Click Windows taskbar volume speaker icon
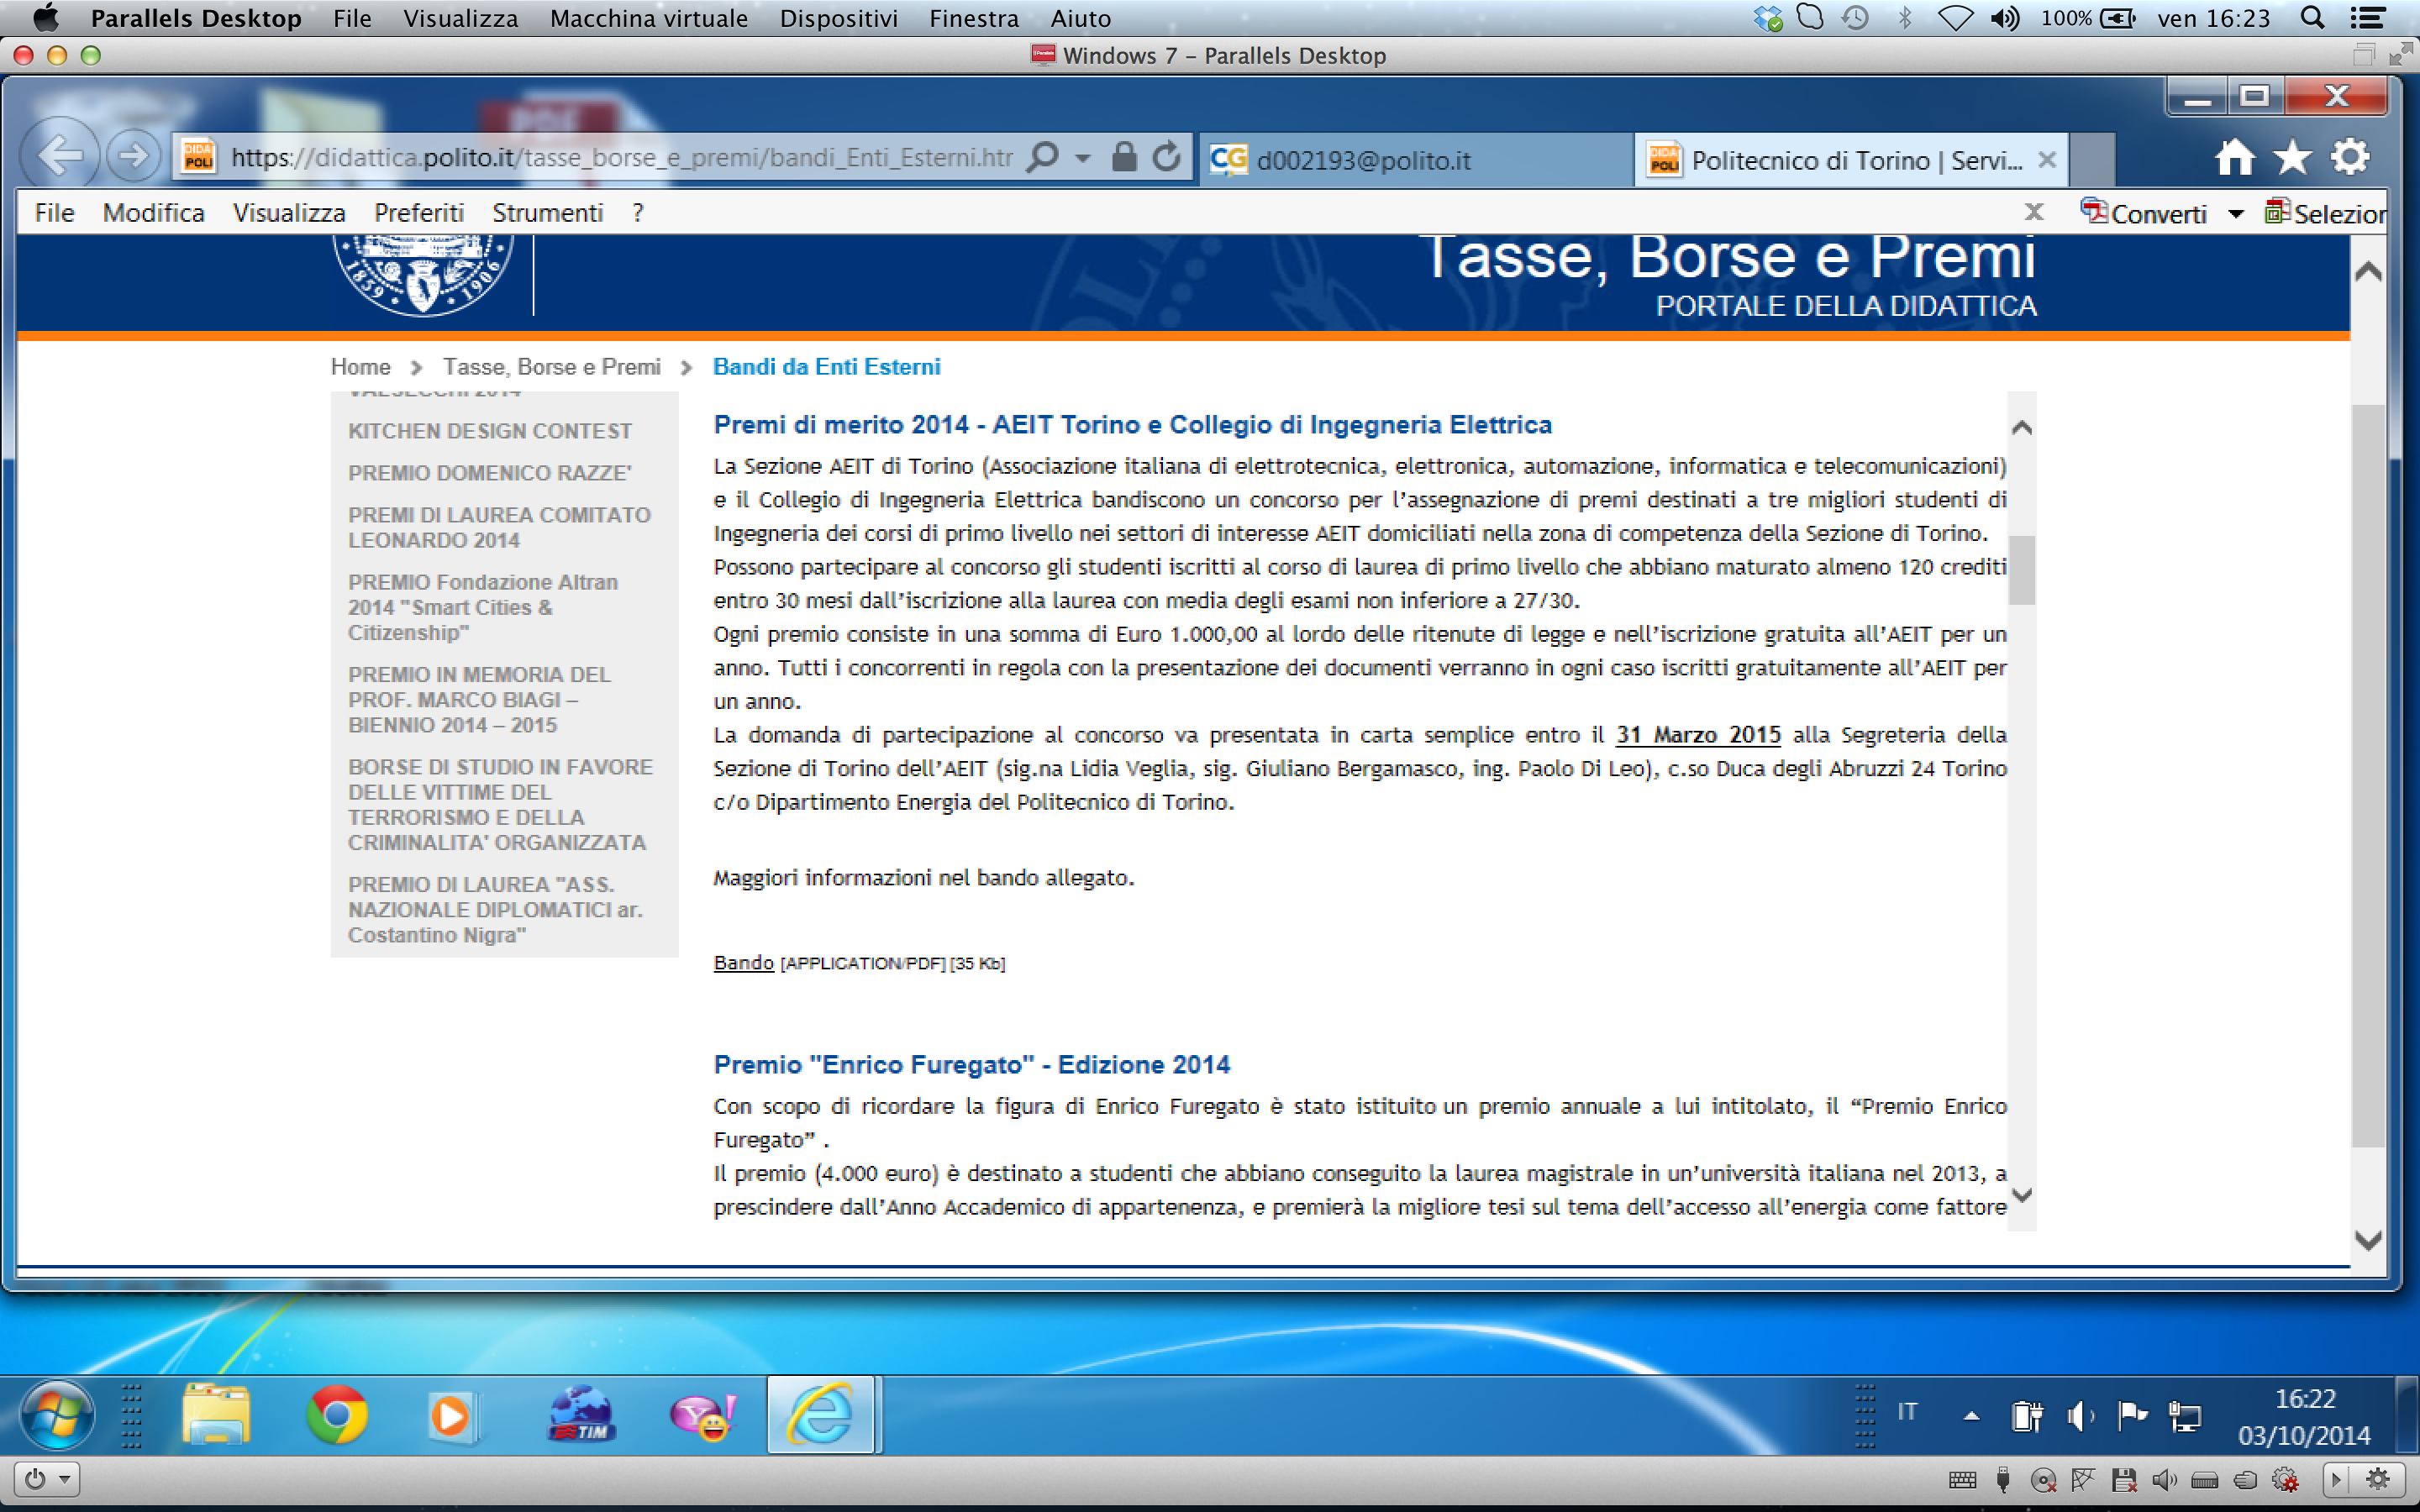2420x1512 pixels. point(2079,1416)
